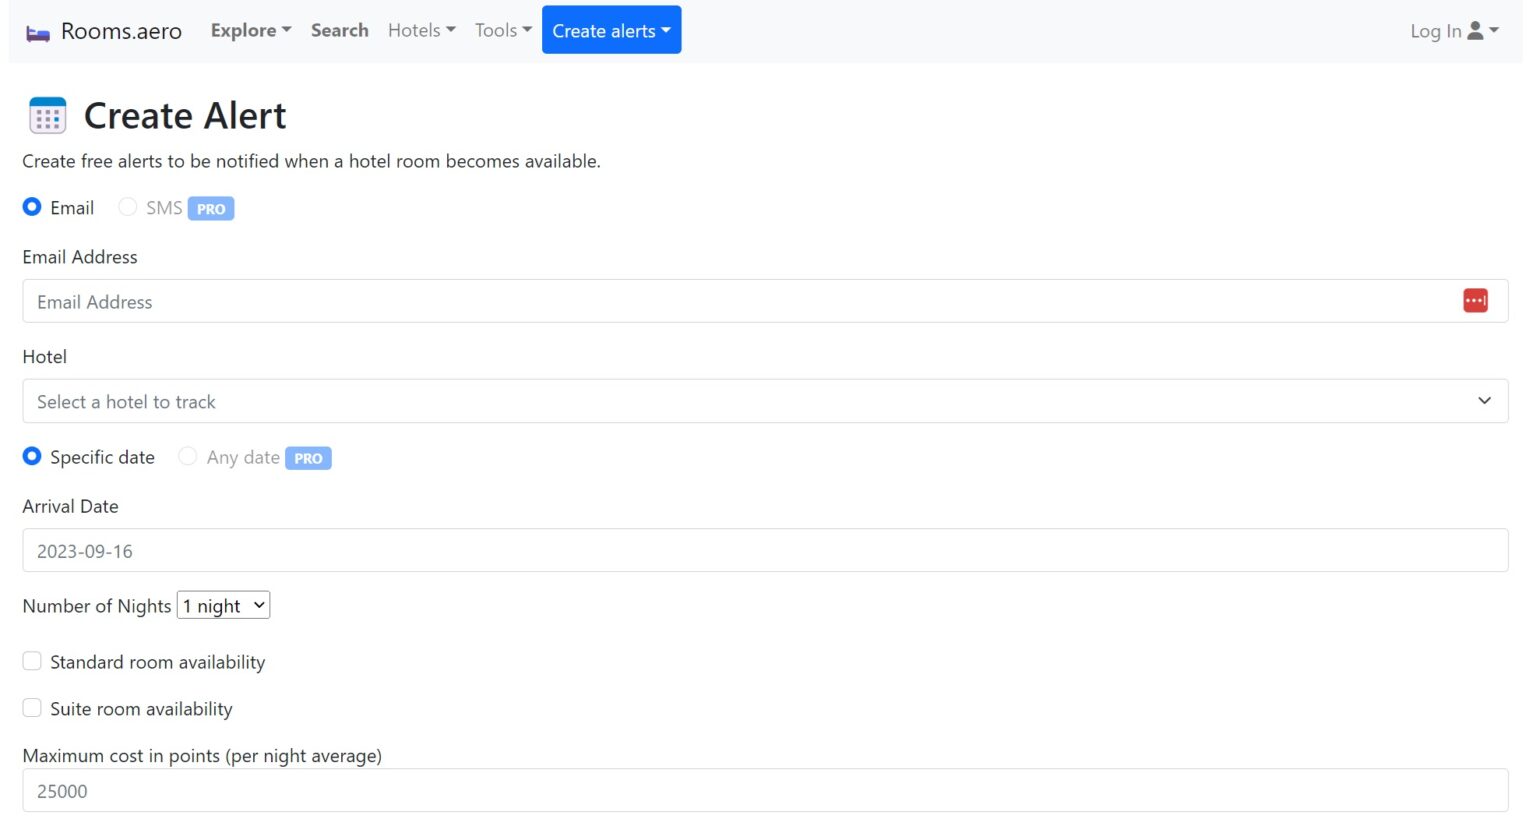Image resolution: width=1536 pixels, height=819 pixels.
Task: Click the Any date PRO badge
Action: 308,458
